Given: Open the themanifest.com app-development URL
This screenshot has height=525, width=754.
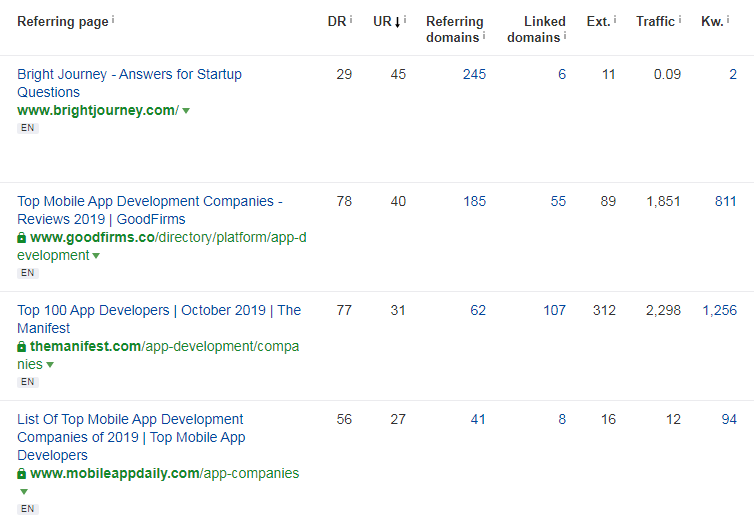Looking at the screenshot, I should click(x=158, y=355).
